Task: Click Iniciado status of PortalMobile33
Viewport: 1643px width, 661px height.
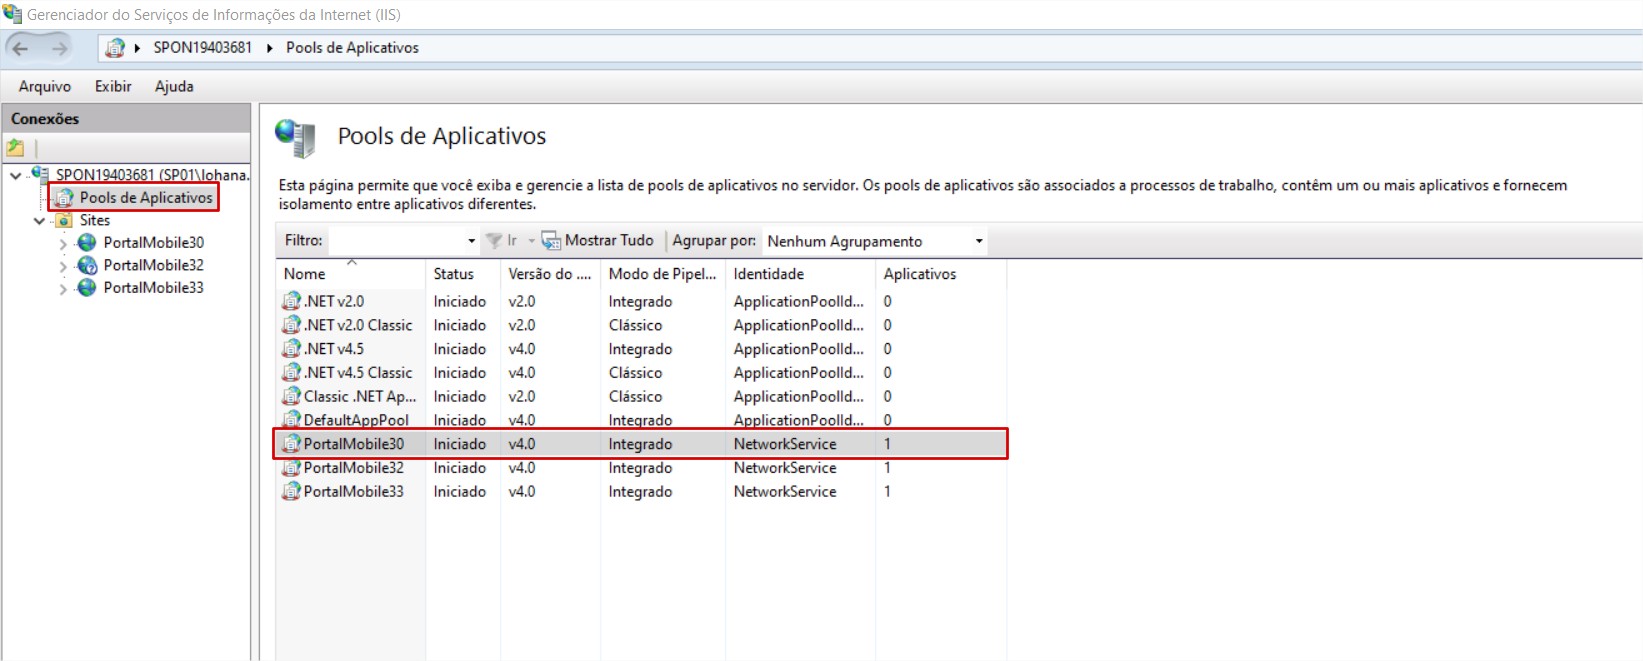Action: pos(460,491)
